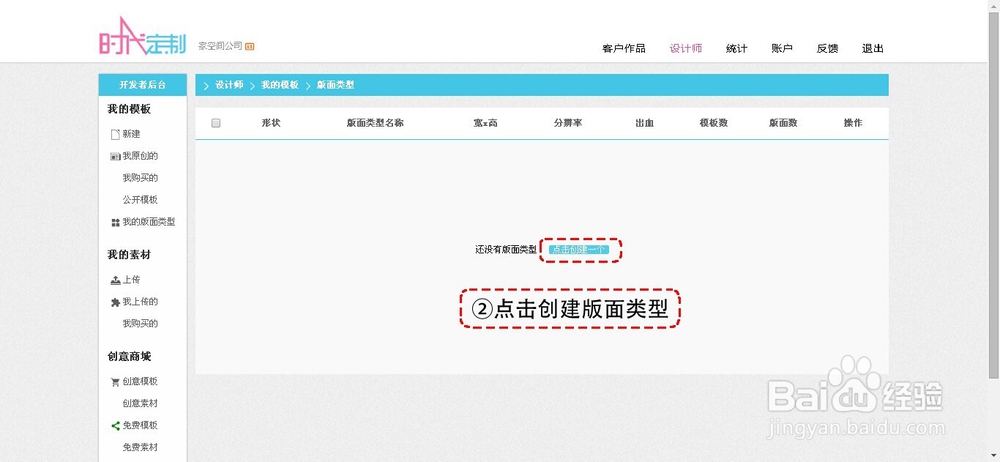The image size is (1000, 462).
Task: Click the 版面类型名称 column header
Action: coord(375,123)
